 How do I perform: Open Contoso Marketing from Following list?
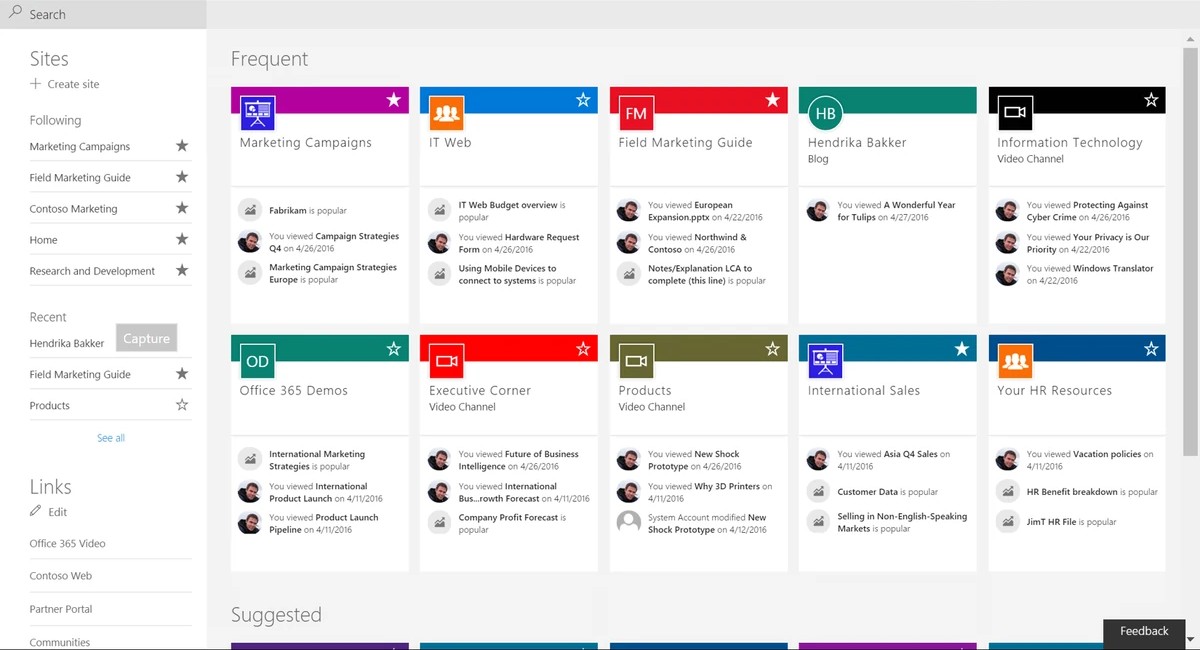click(x=73, y=209)
